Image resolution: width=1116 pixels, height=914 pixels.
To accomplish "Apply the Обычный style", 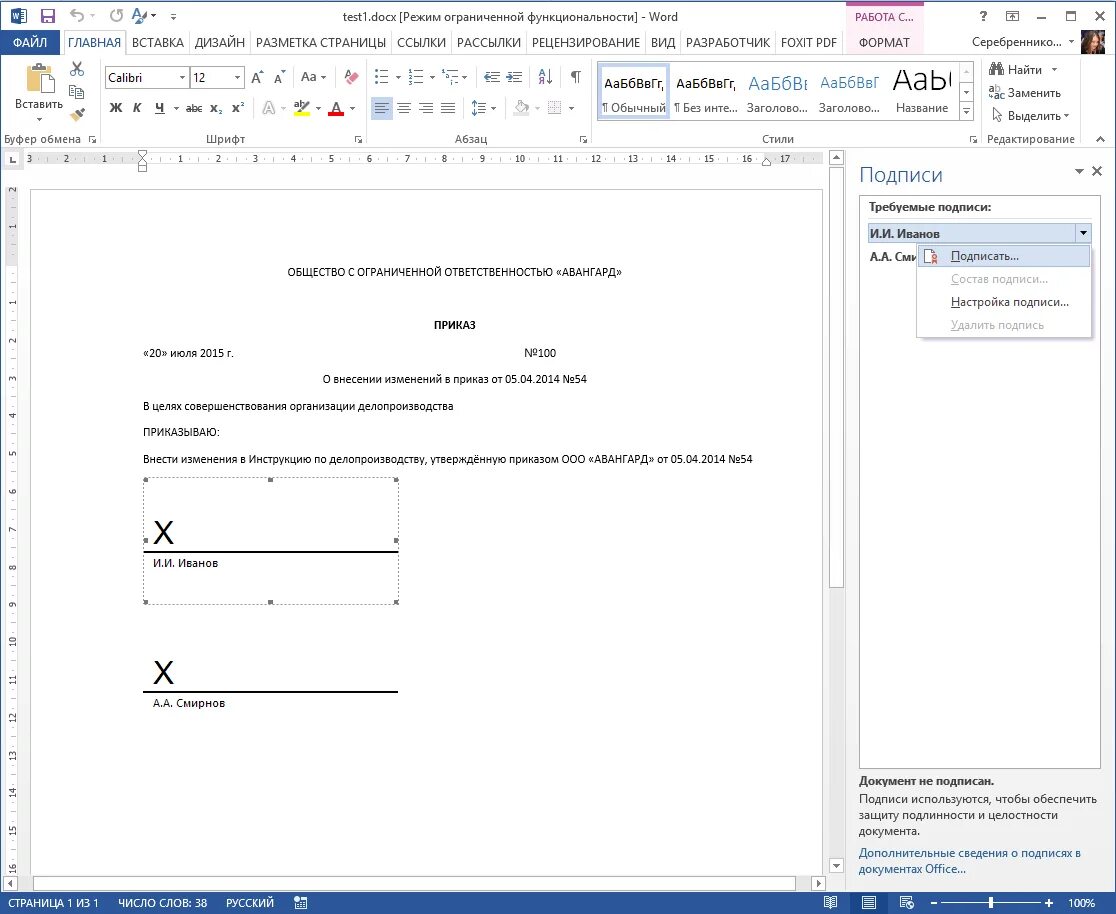I will (633, 93).
